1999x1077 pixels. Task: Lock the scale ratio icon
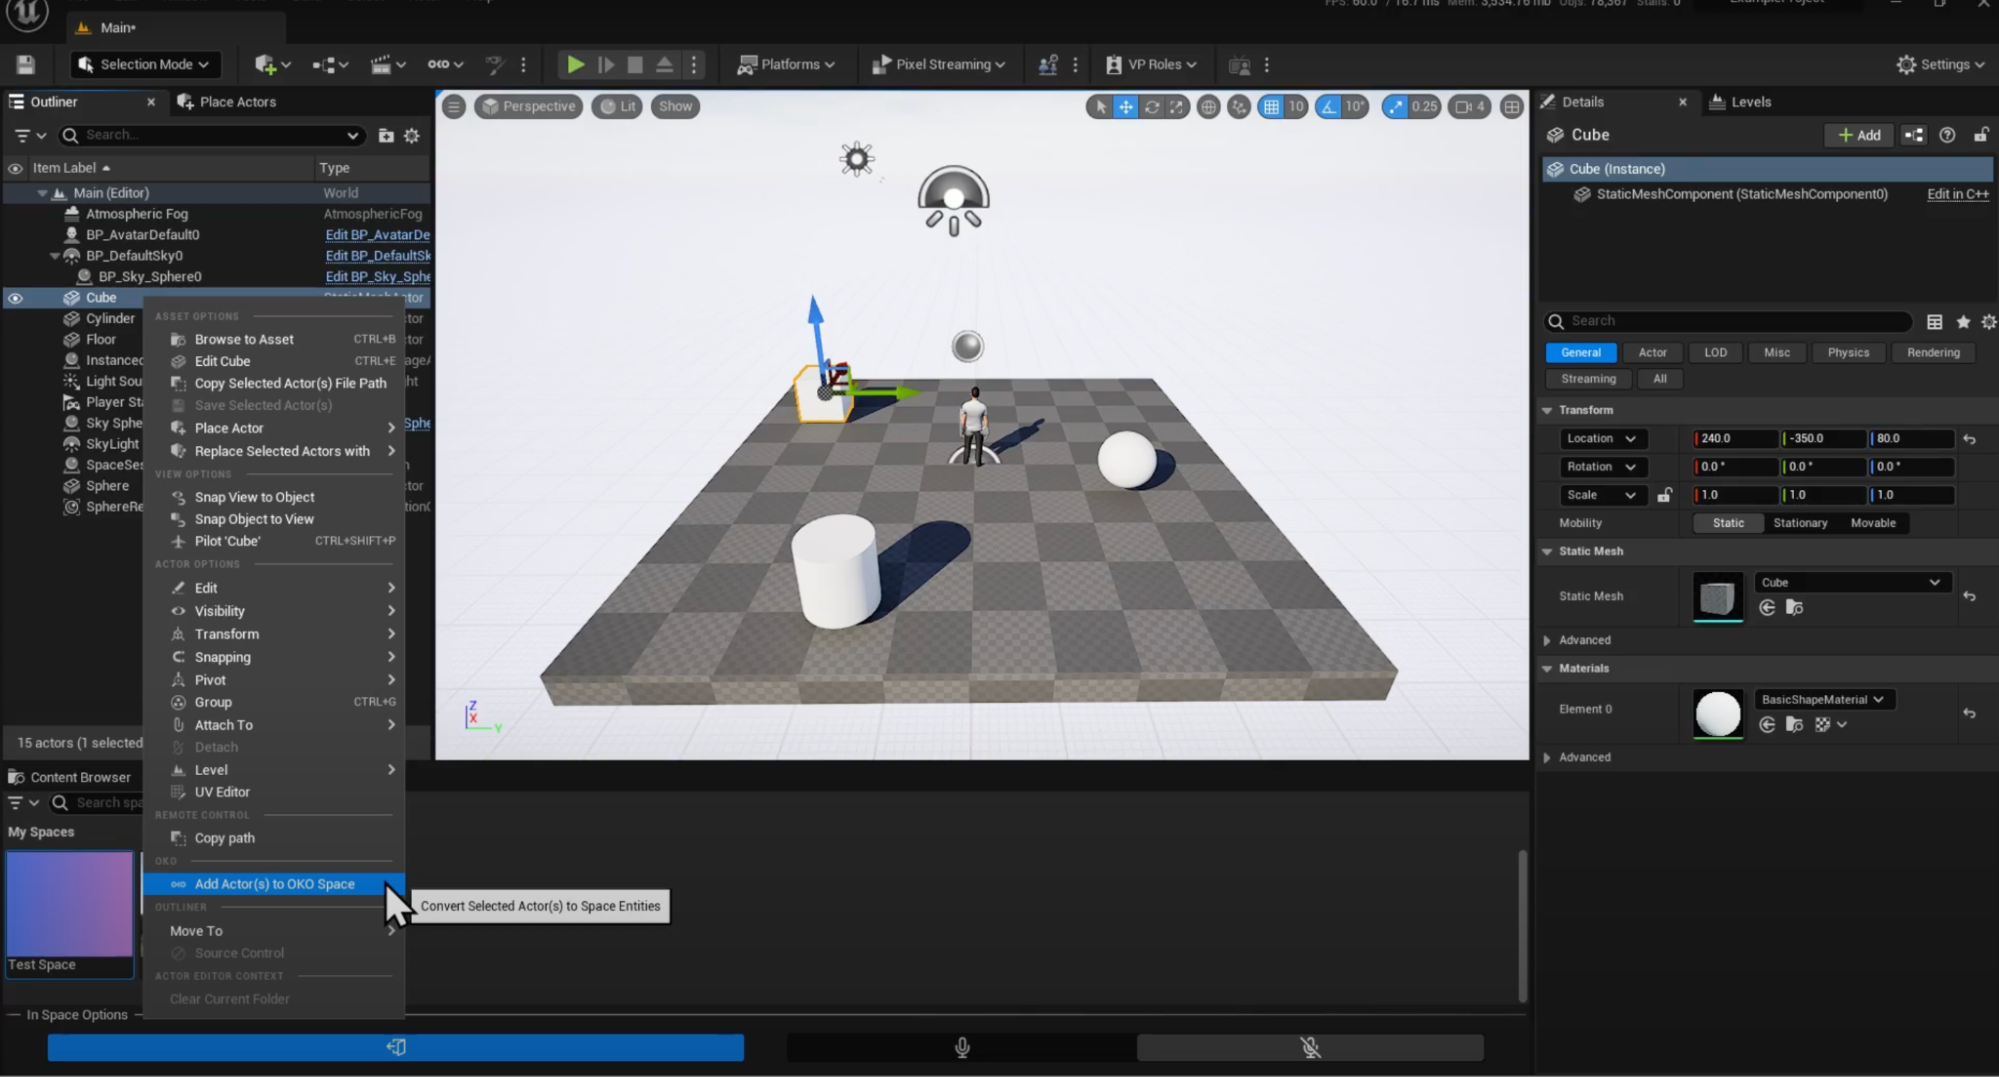coord(1664,495)
